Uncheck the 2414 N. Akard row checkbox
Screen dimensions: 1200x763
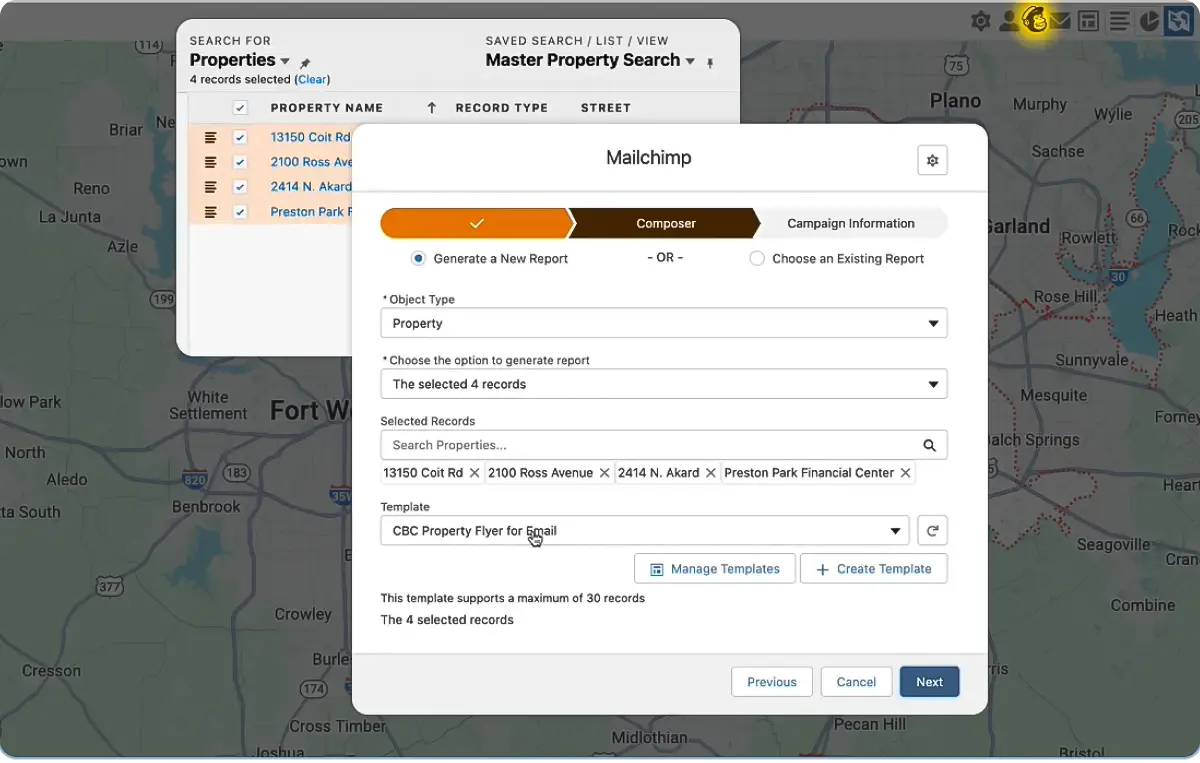pyautogui.click(x=240, y=187)
